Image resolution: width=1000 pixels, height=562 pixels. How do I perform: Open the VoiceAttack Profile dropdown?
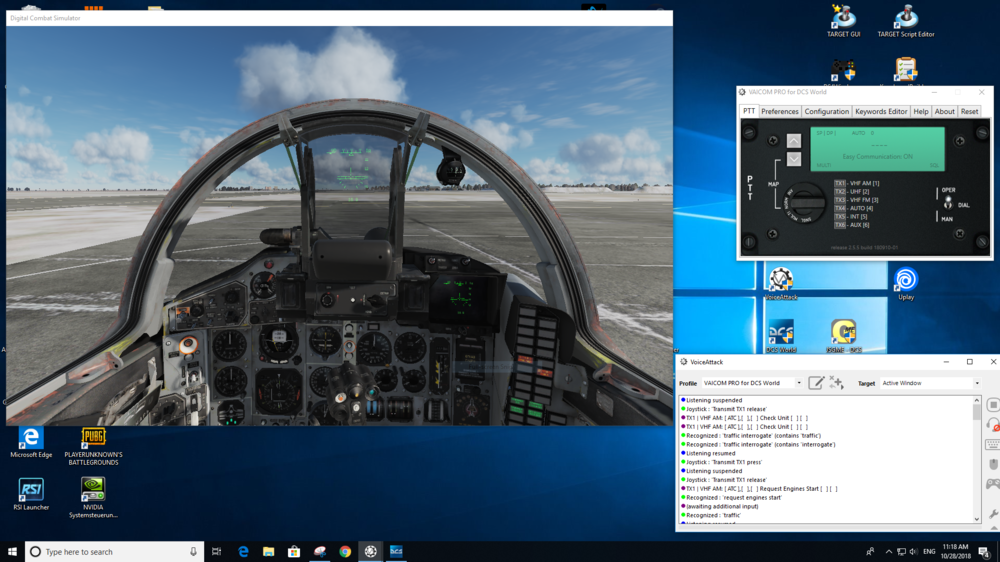752,383
